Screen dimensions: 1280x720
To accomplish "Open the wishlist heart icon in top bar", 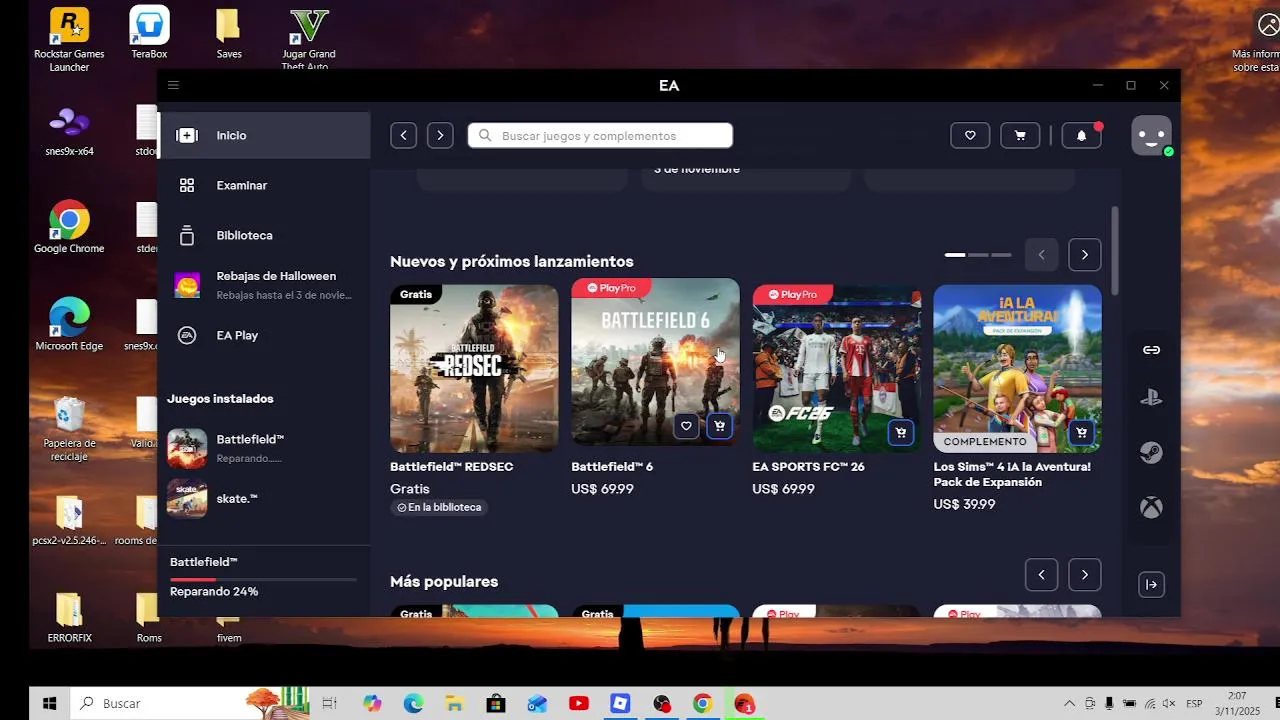I will coord(970,135).
